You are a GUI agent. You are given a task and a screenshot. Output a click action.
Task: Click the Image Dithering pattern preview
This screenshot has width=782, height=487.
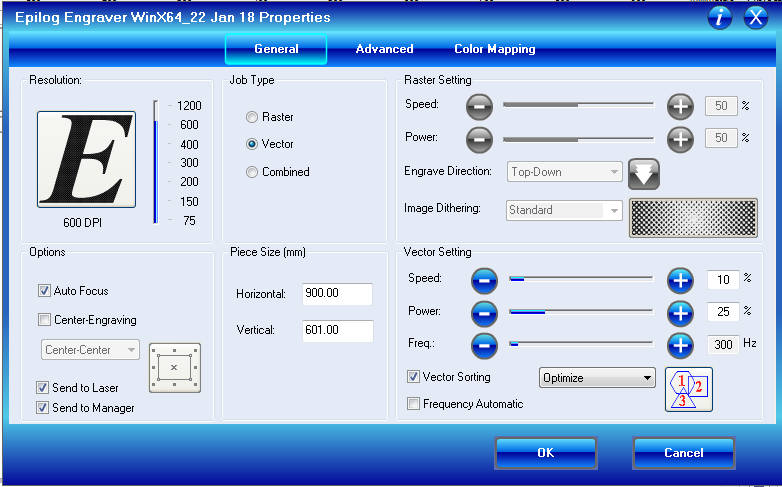[x=693, y=218]
